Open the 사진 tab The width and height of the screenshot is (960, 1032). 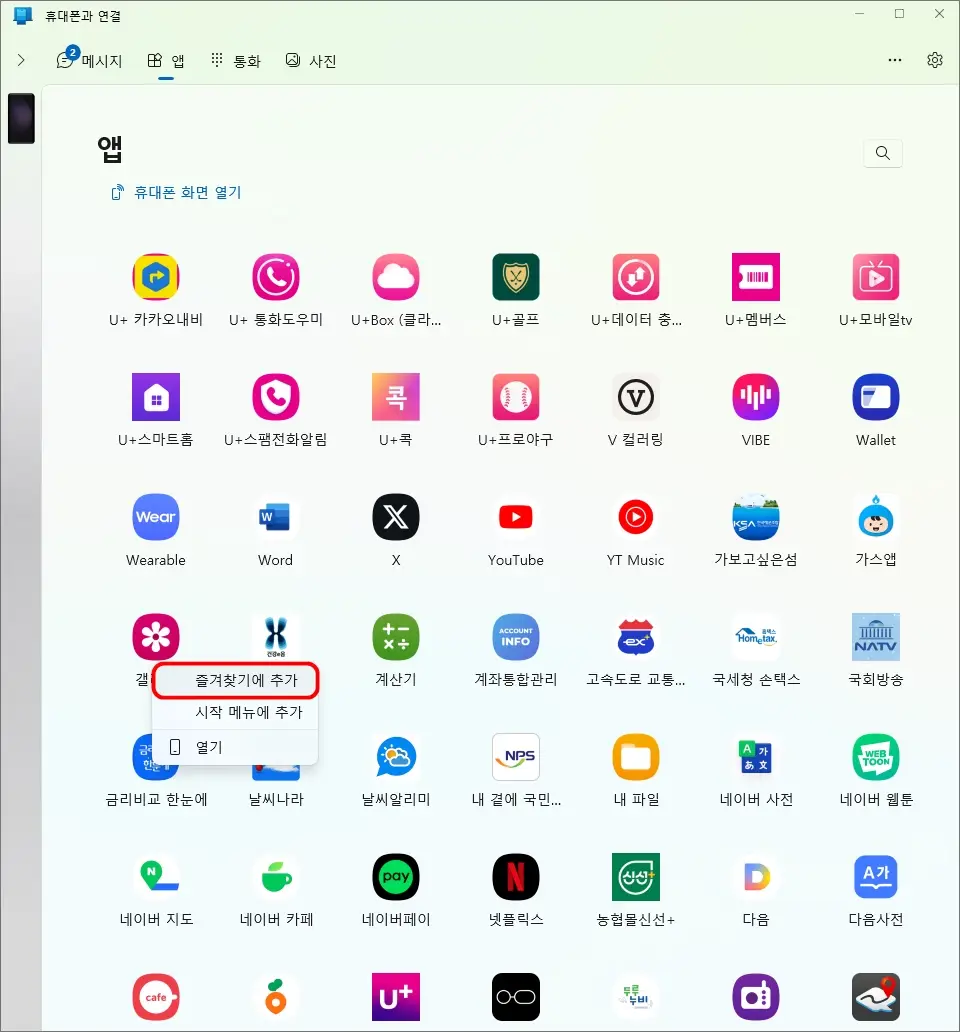[310, 60]
